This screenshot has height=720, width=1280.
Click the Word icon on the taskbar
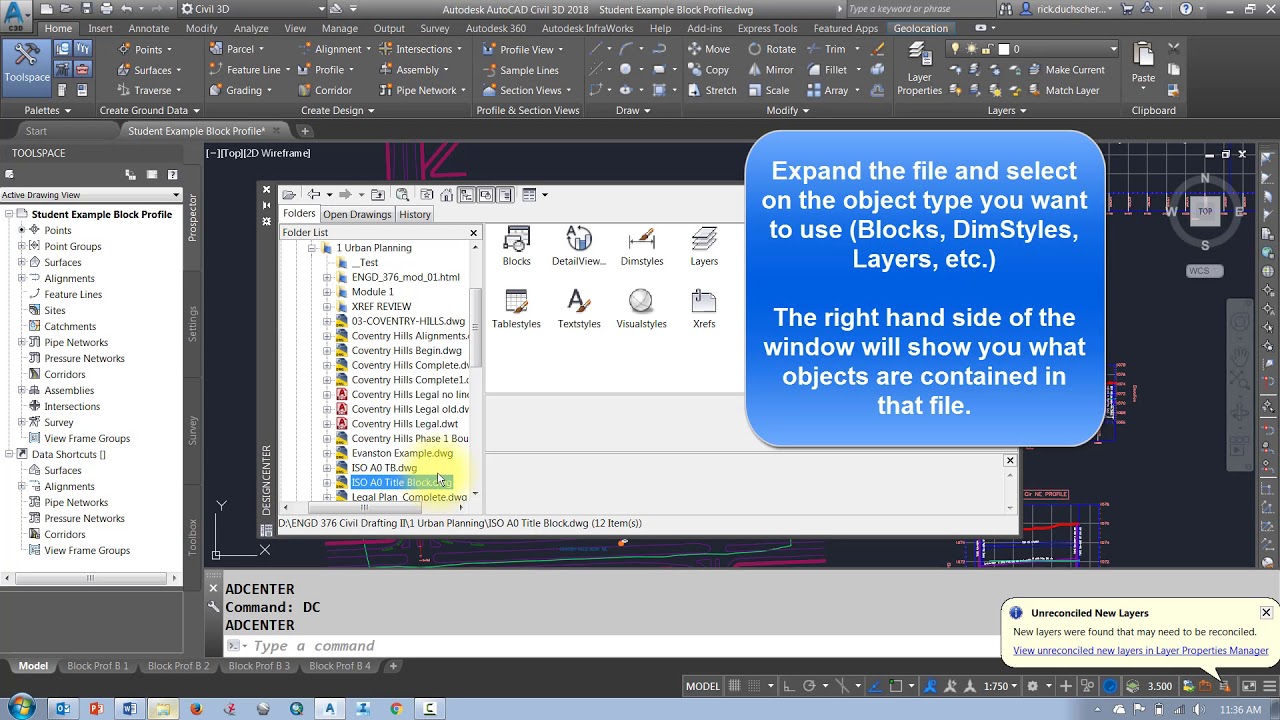click(129, 709)
